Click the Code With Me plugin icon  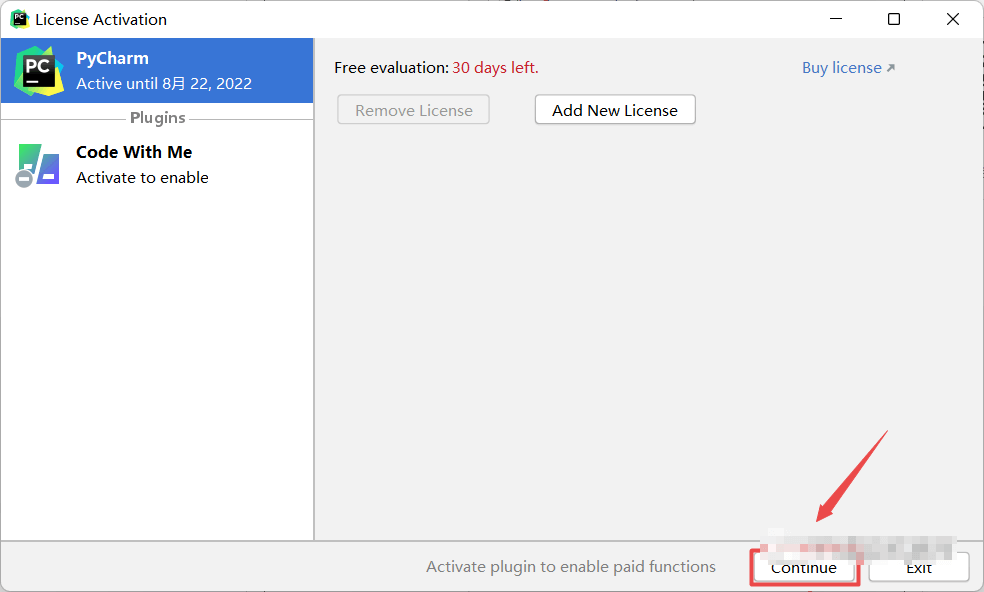(38, 165)
